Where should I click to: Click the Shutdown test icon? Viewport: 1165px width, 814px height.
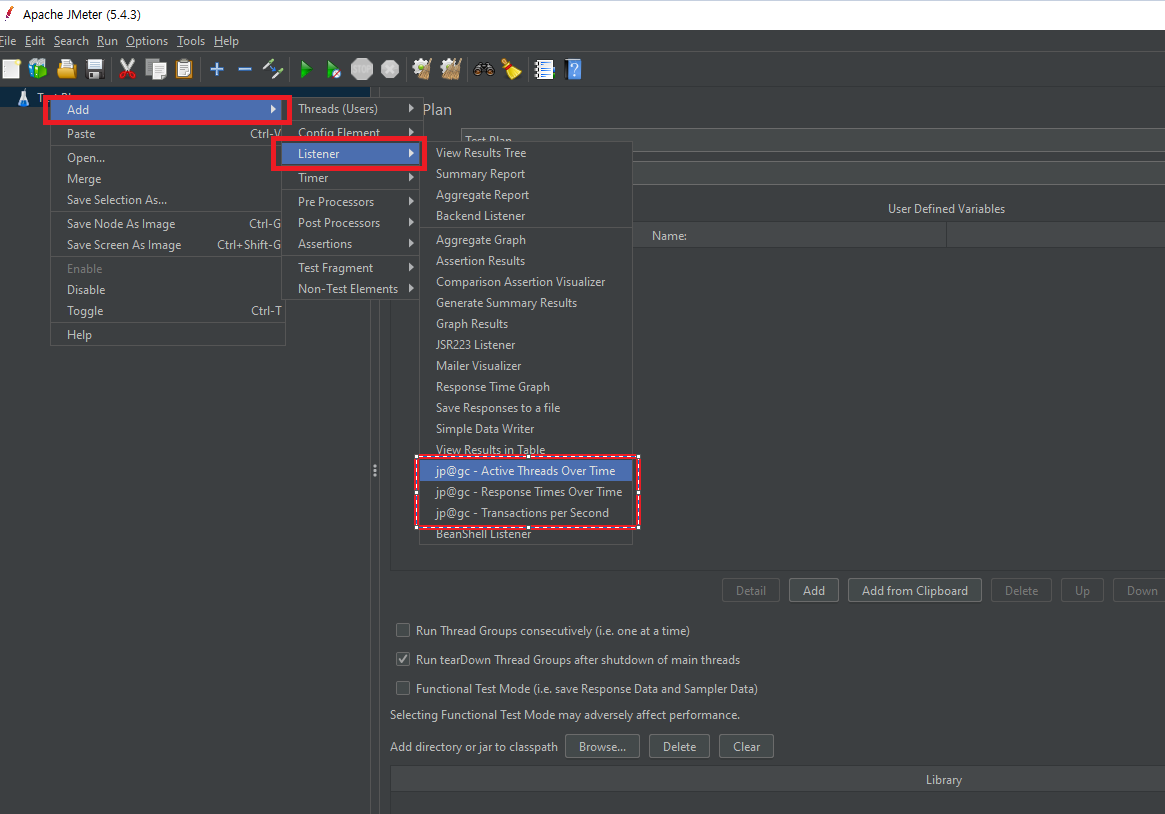[x=390, y=69]
